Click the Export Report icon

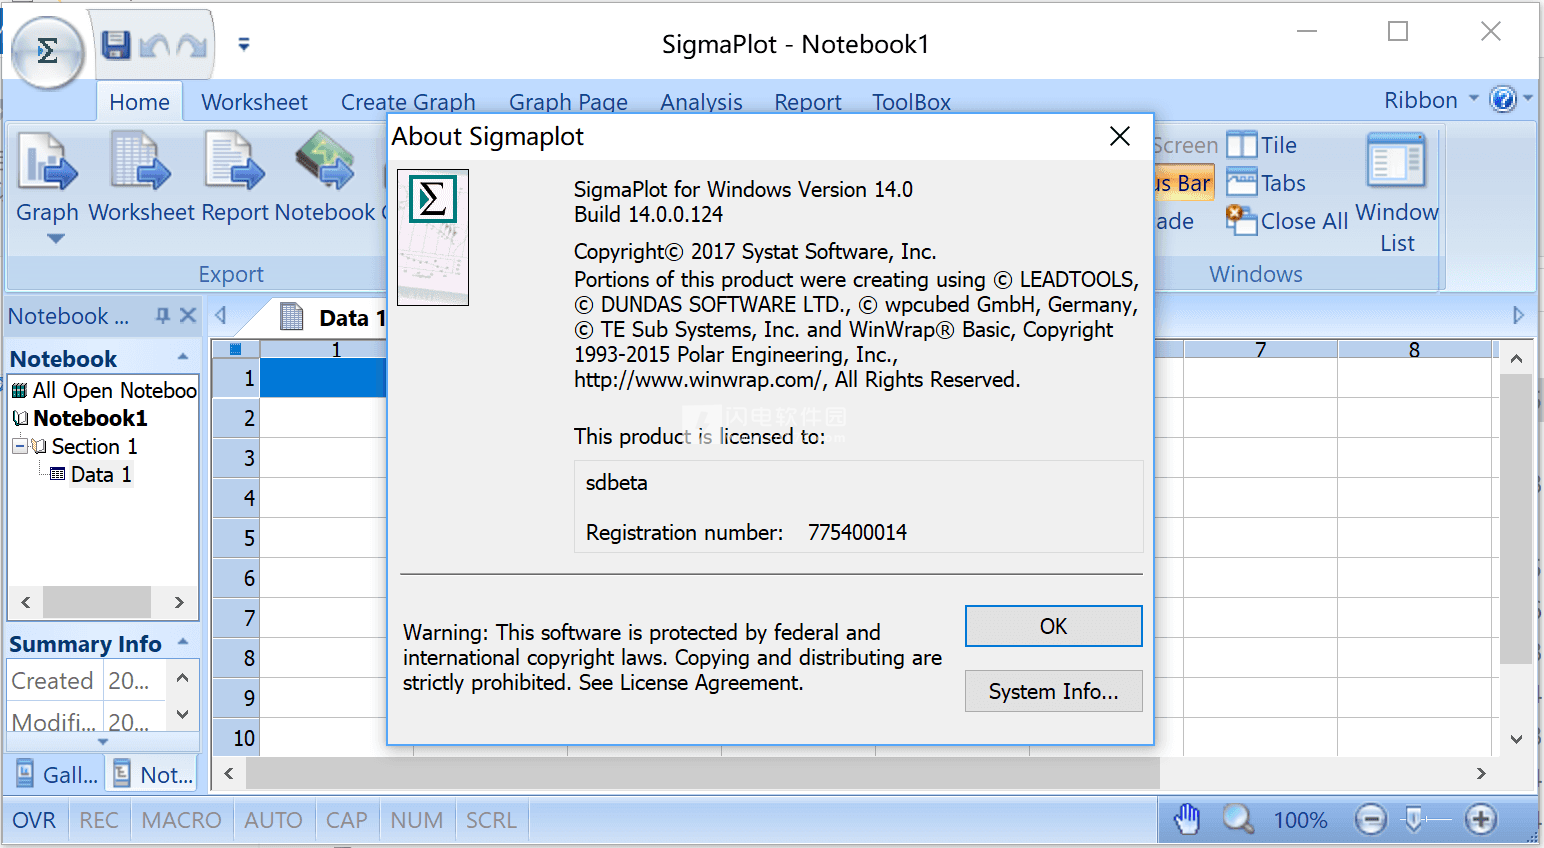(236, 164)
